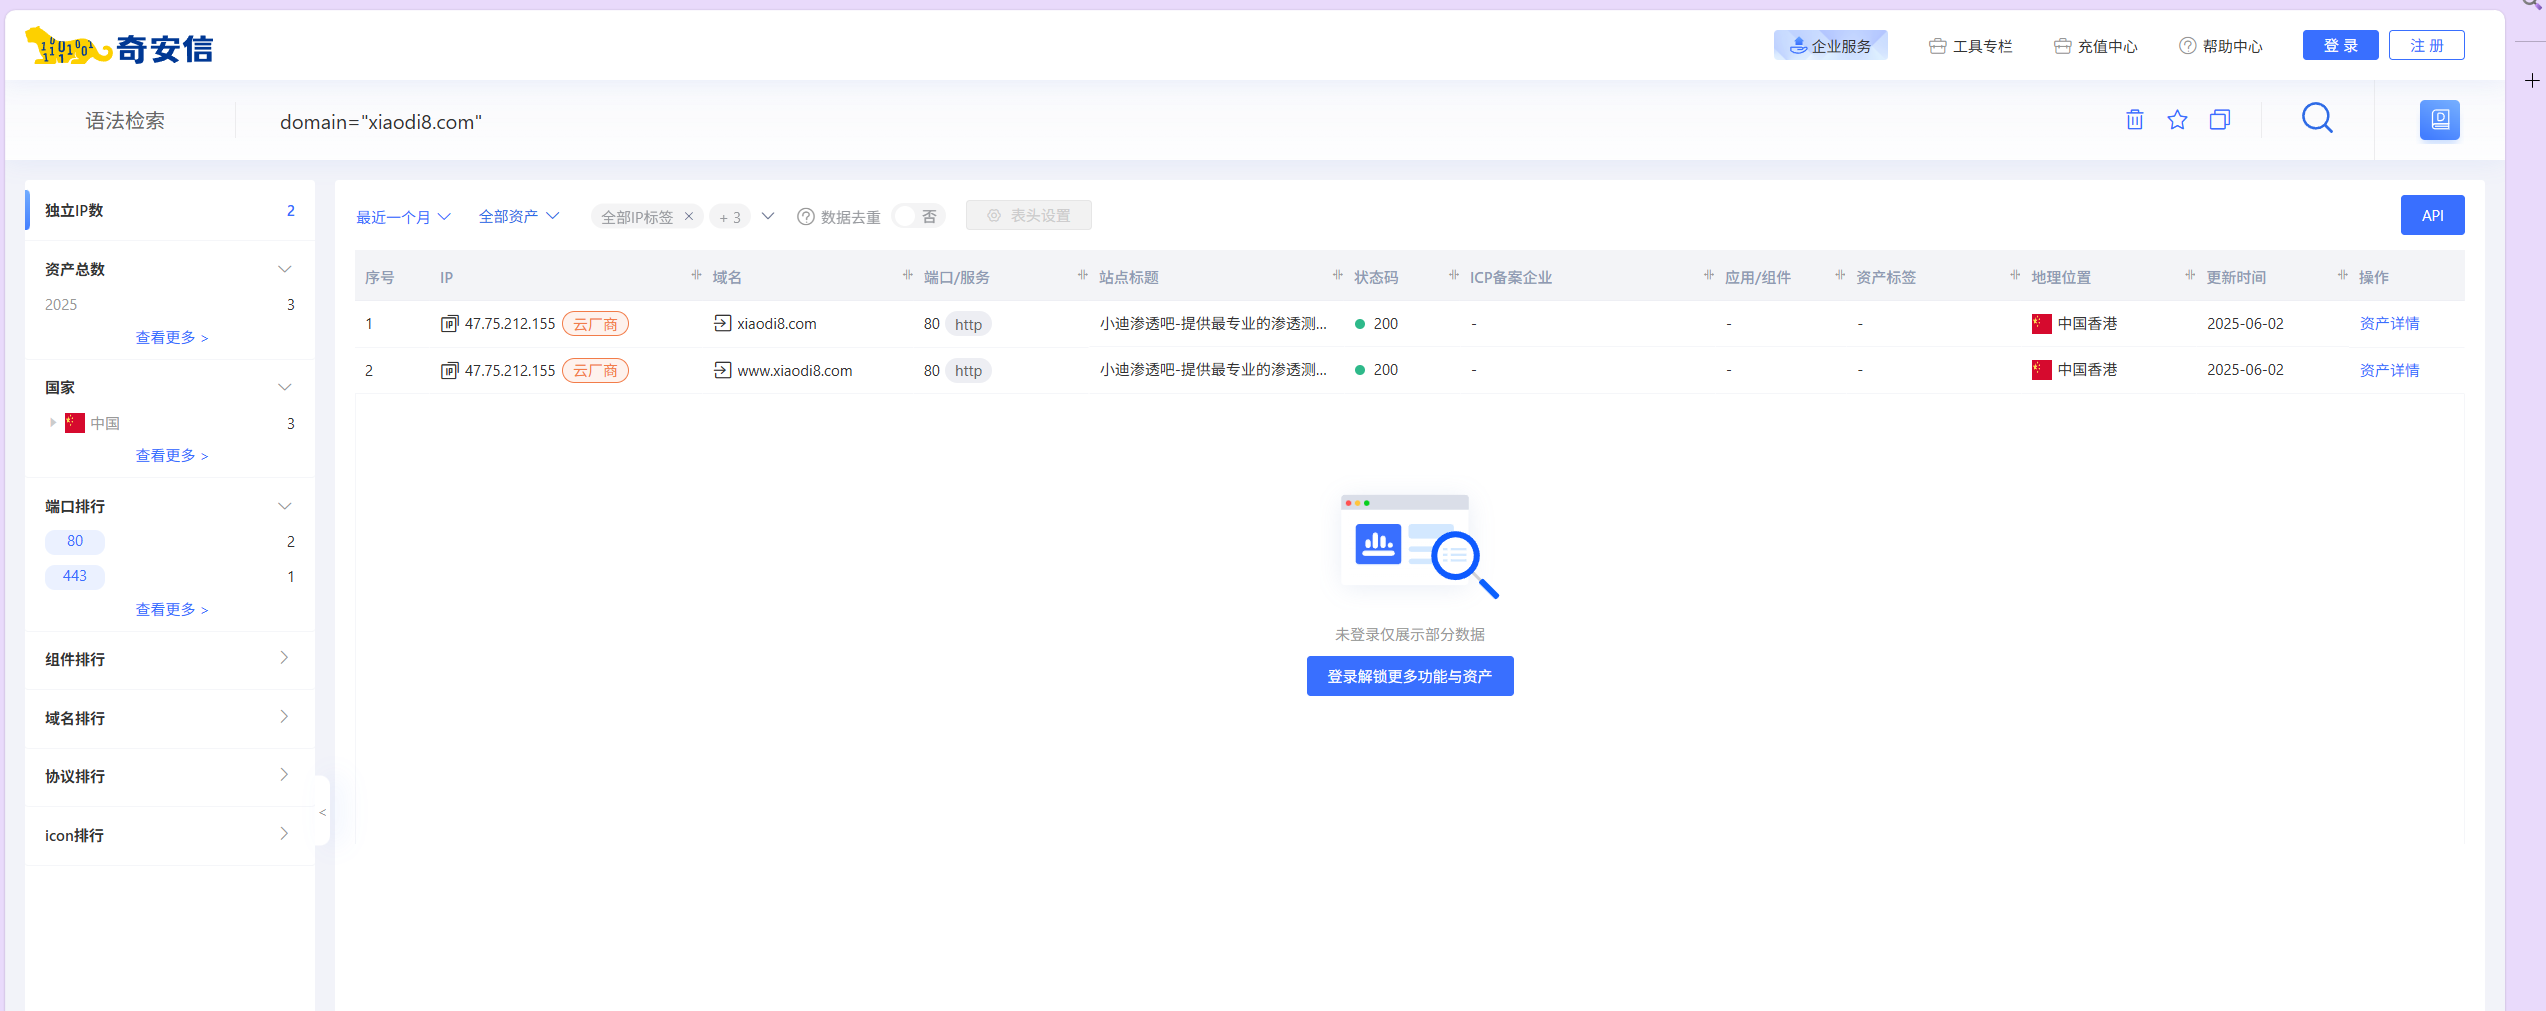Expand the 协议排行 section
Image resolution: width=2546 pixels, height=1011 pixels.
(x=284, y=775)
